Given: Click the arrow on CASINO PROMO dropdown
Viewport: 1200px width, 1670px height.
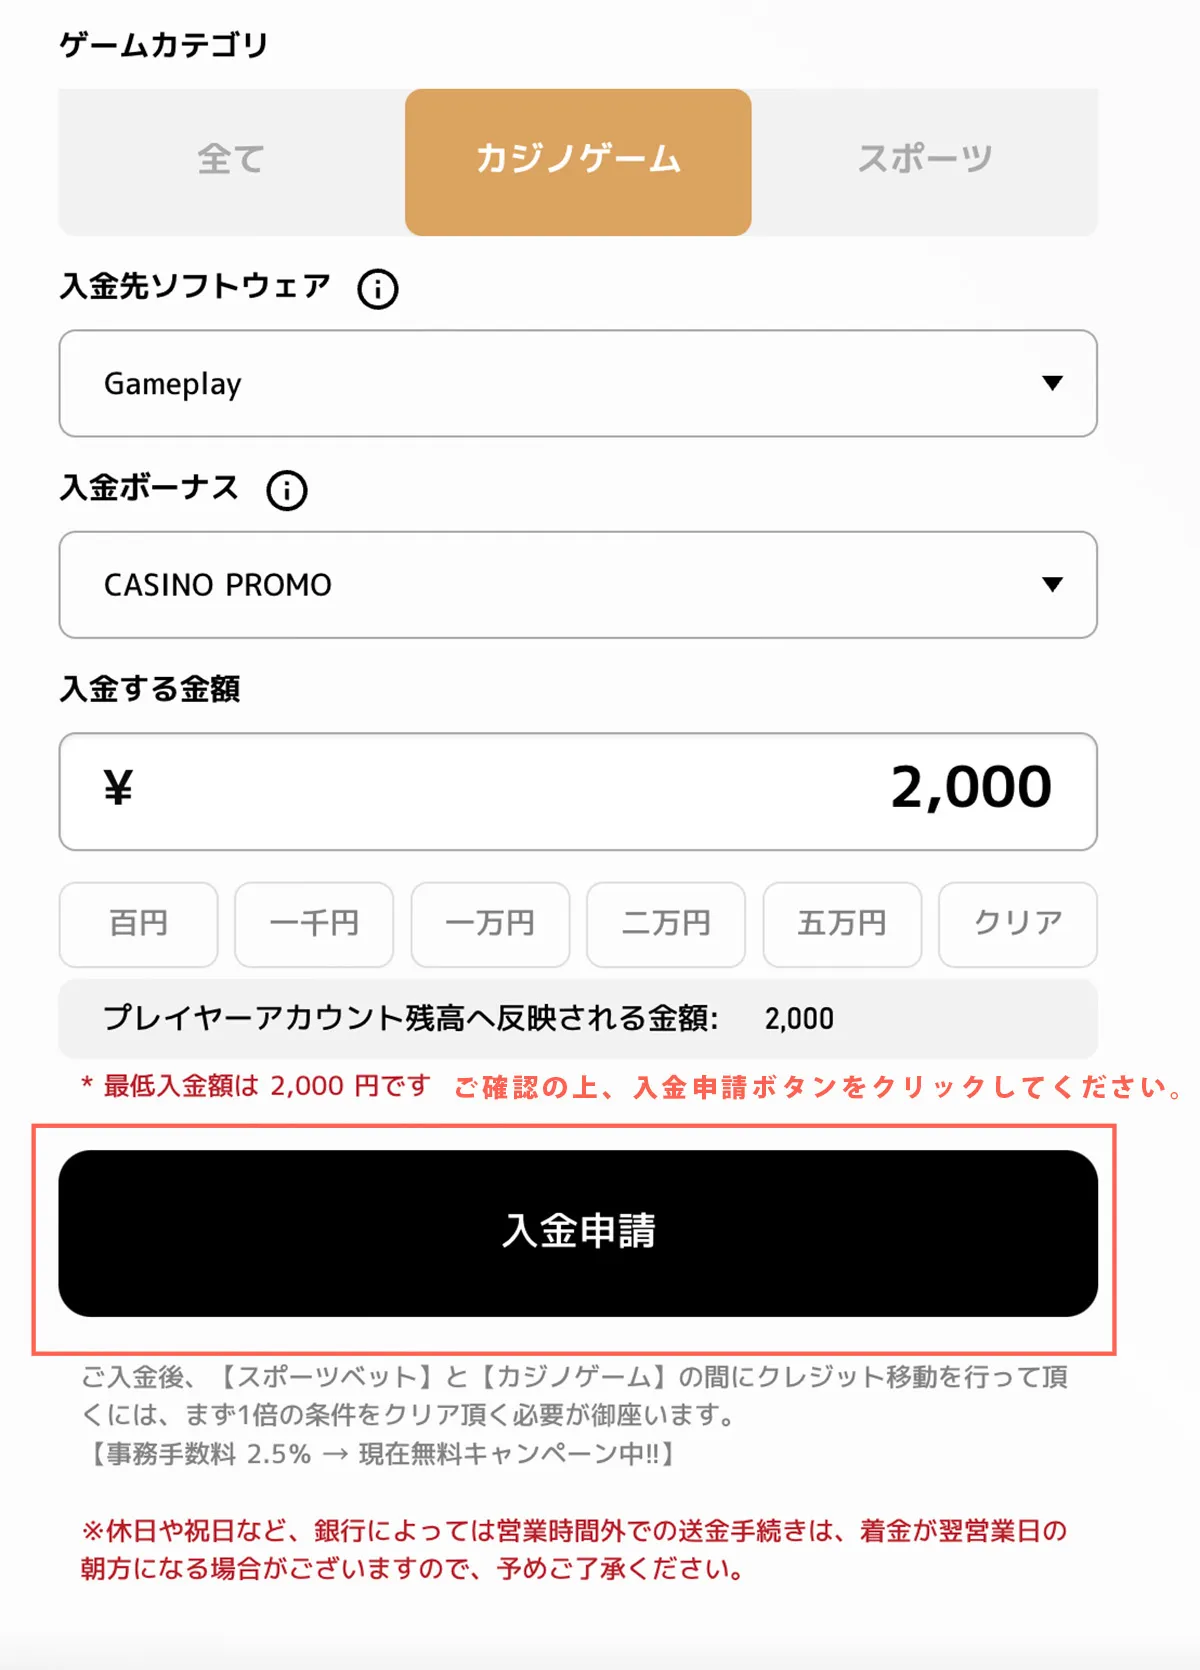Looking at the screenshot, I should (x=1052, y=584).
